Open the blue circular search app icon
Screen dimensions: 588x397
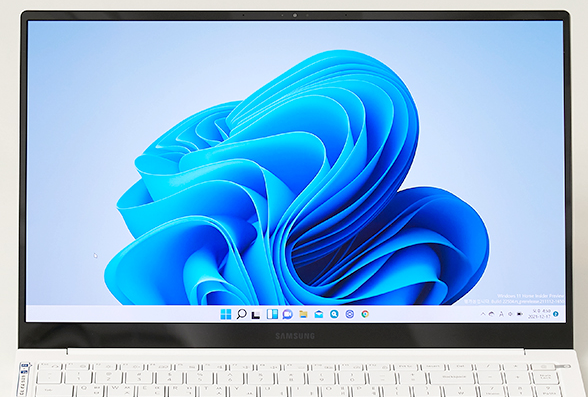[x=334, y=314]
